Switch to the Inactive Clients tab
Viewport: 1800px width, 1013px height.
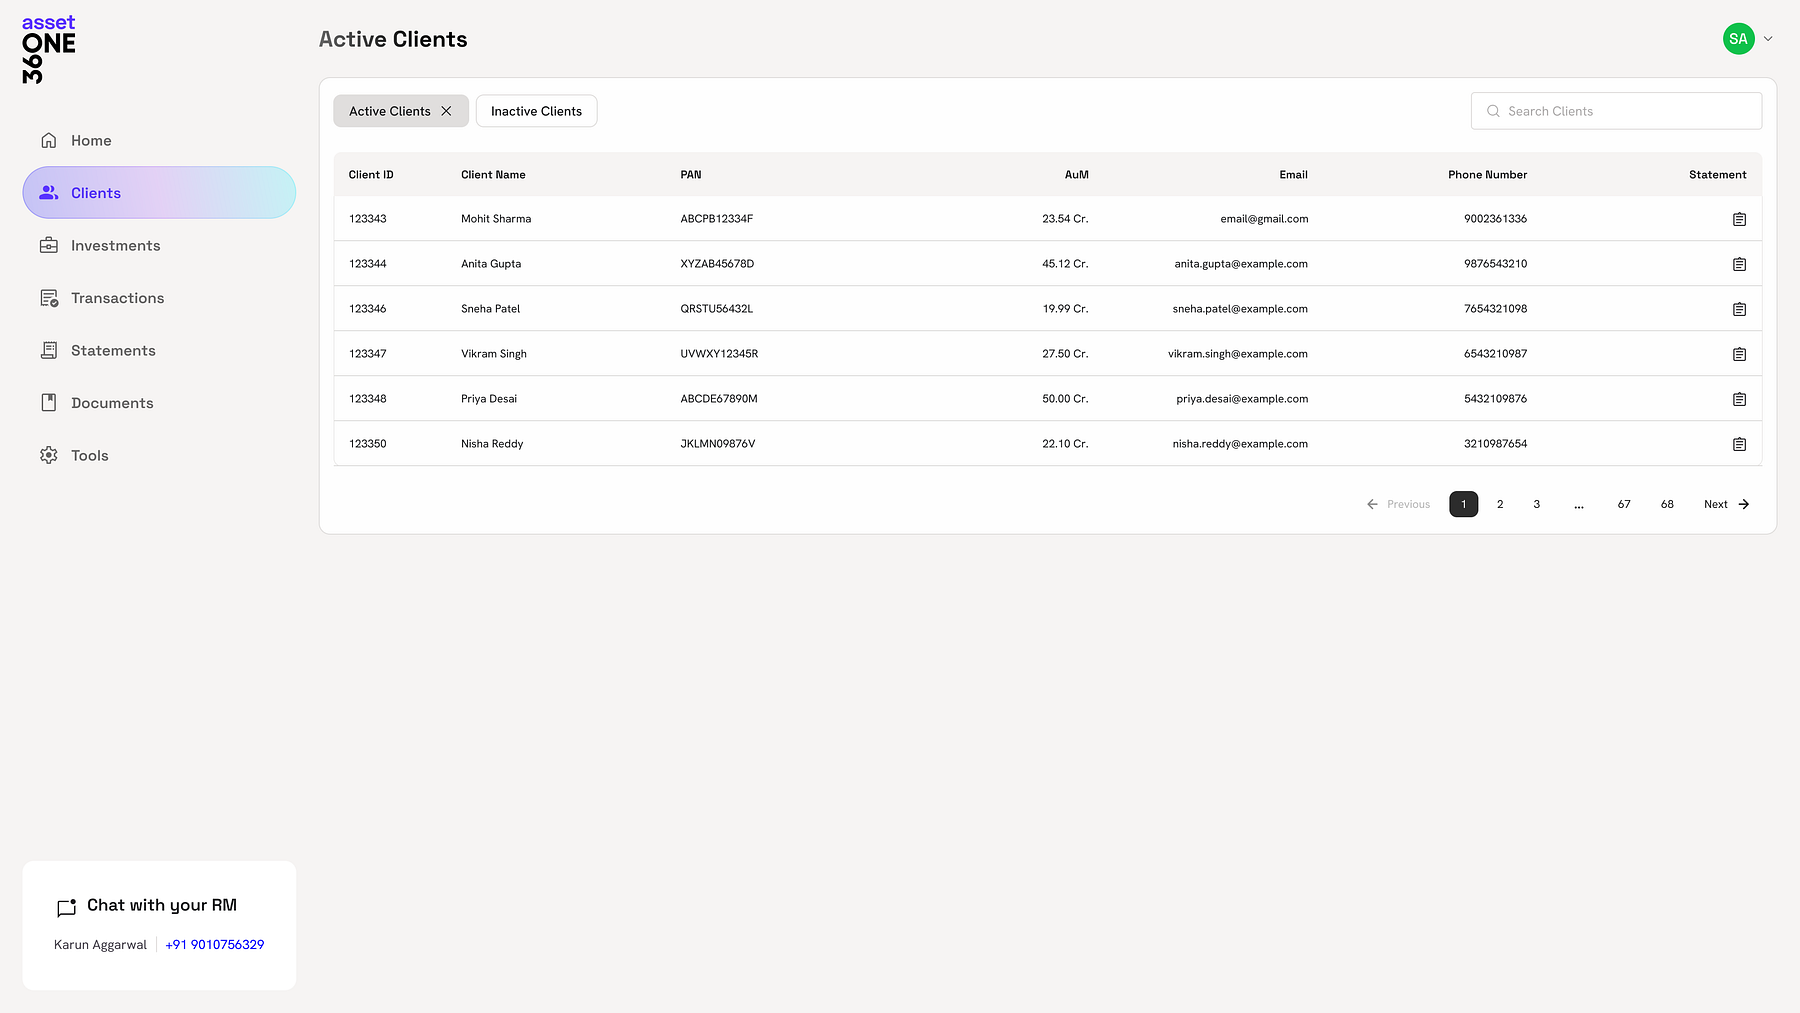(536, 110)
